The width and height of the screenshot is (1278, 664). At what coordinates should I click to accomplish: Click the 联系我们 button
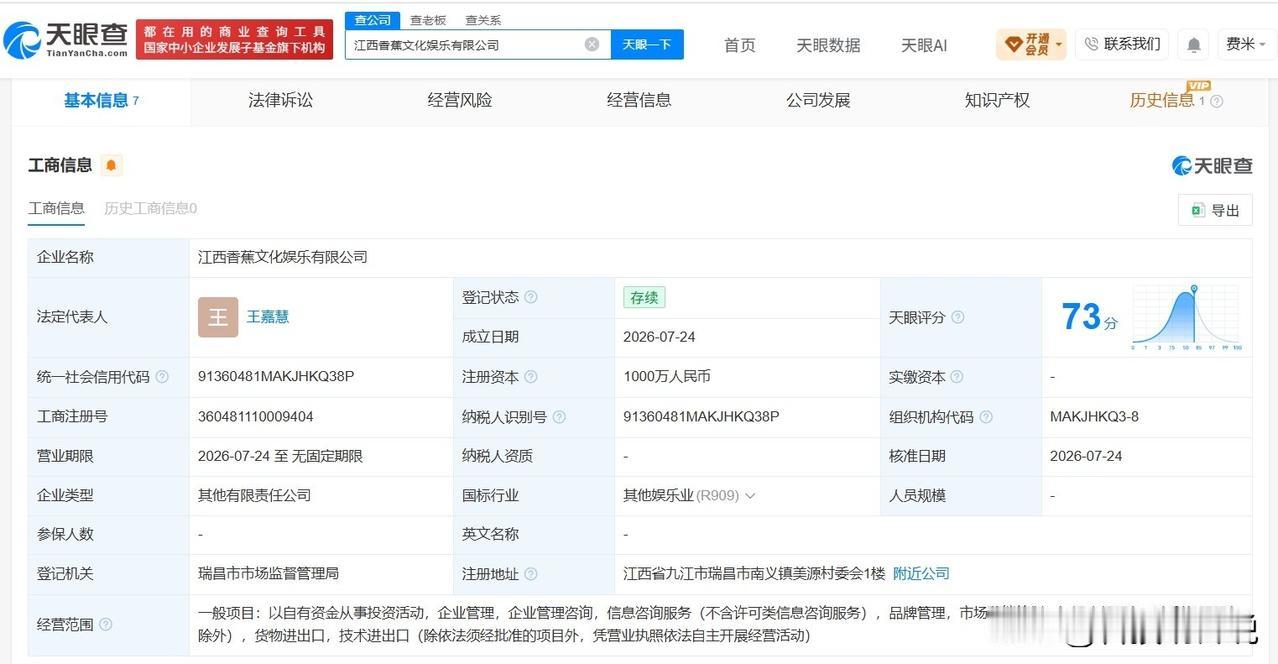coord(1122,44)
